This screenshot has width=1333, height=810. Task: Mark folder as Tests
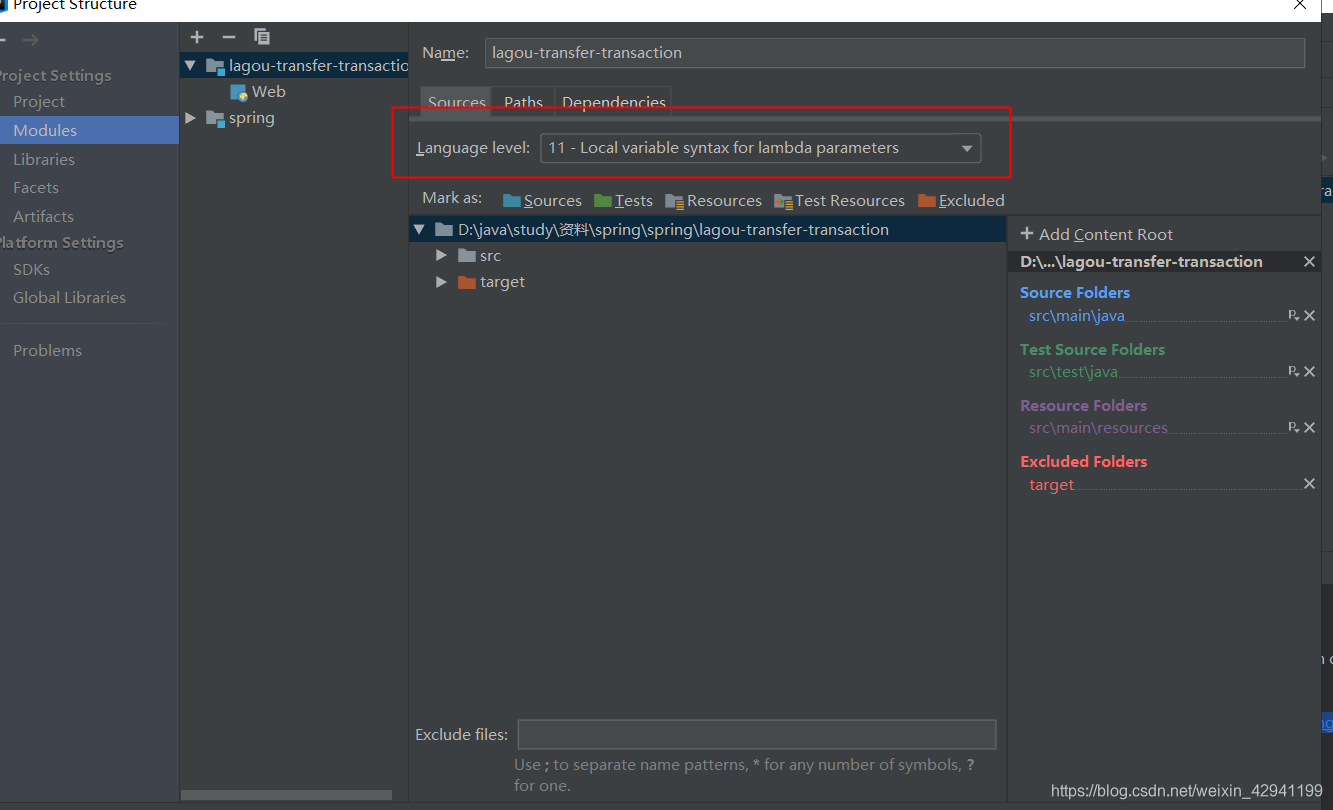click(623, 200)
